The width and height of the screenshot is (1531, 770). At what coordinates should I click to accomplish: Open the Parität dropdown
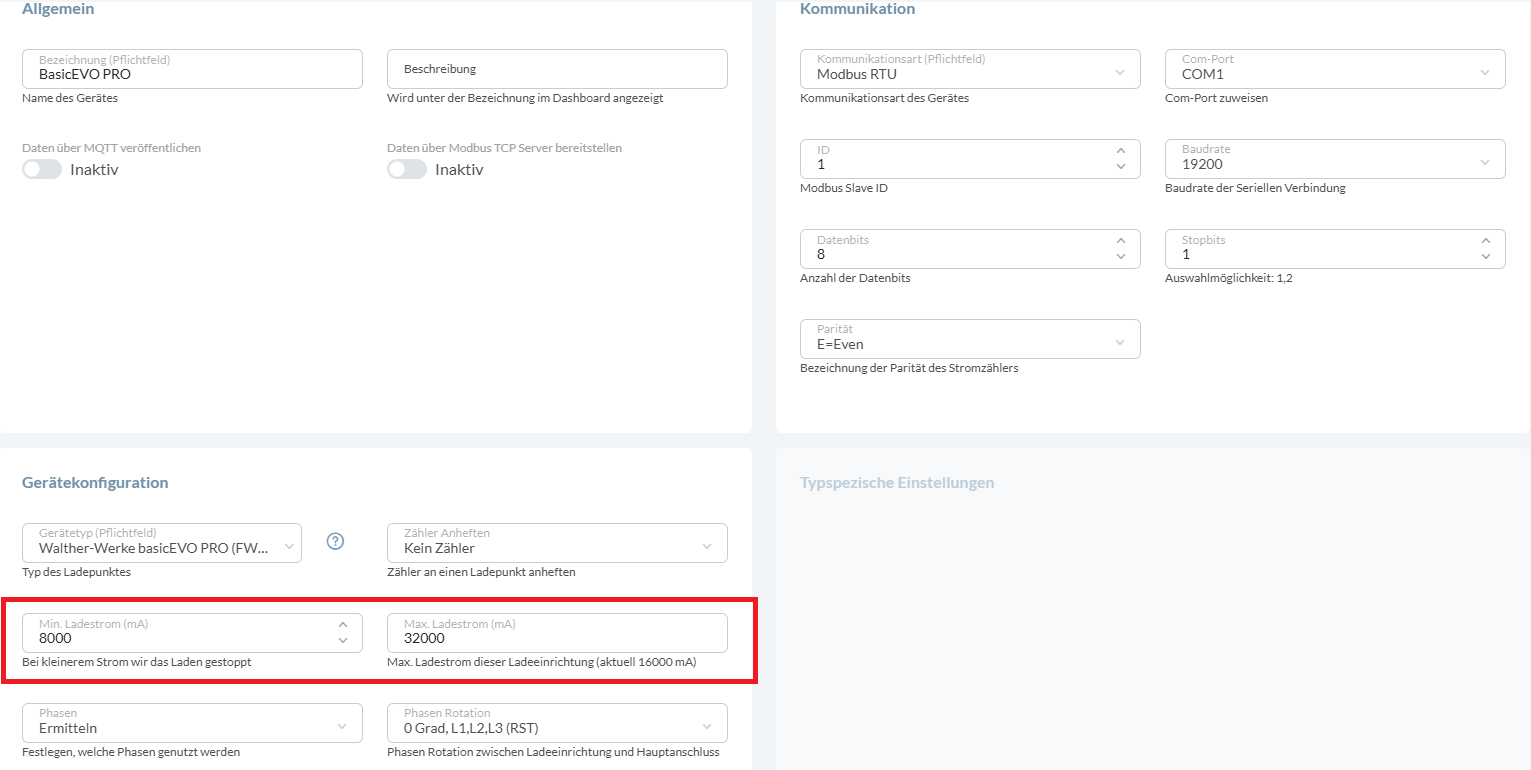click(970, 339)
